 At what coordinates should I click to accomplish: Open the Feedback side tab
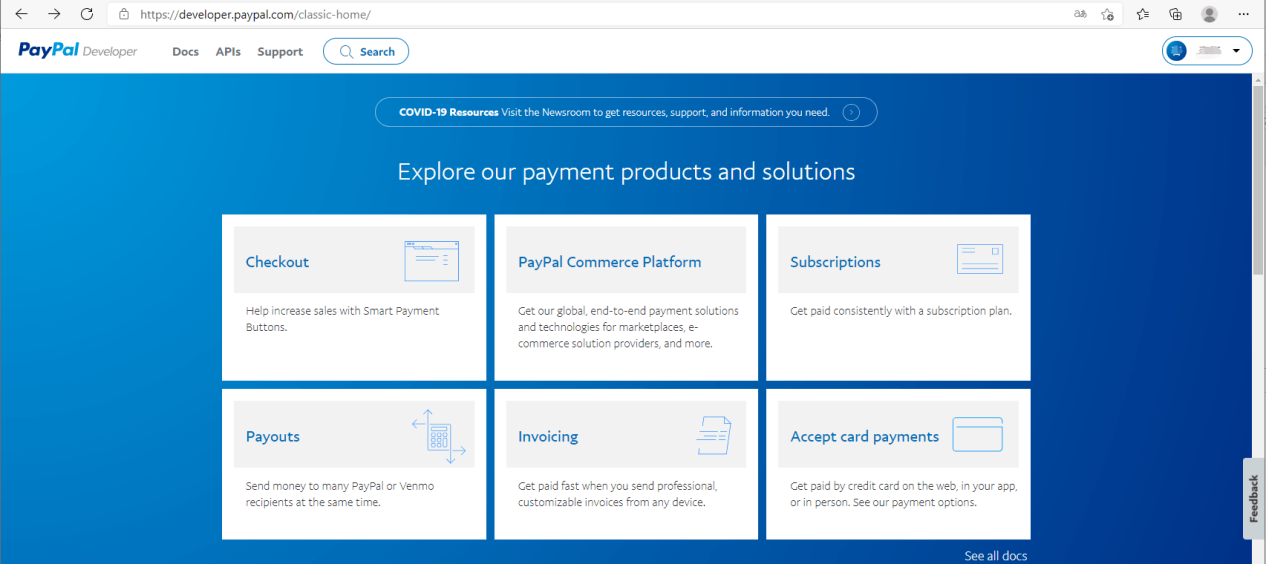[1254, 498]
